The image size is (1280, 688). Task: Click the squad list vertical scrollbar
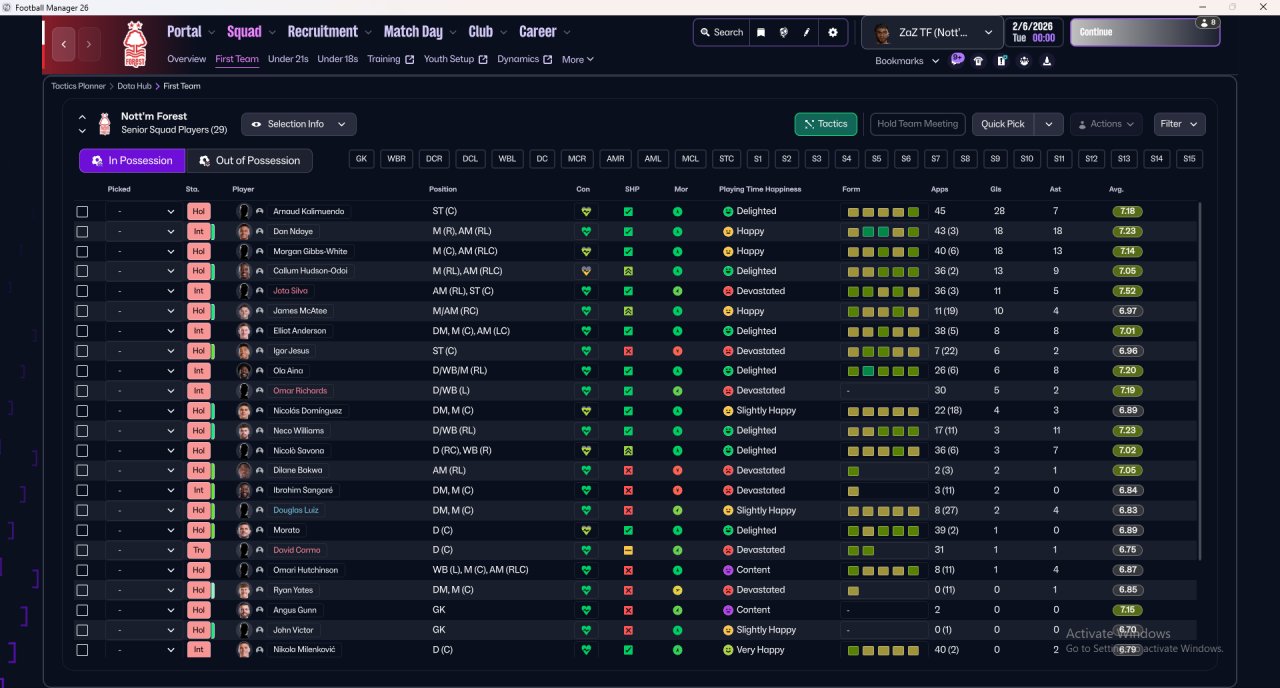point(1199,380)
